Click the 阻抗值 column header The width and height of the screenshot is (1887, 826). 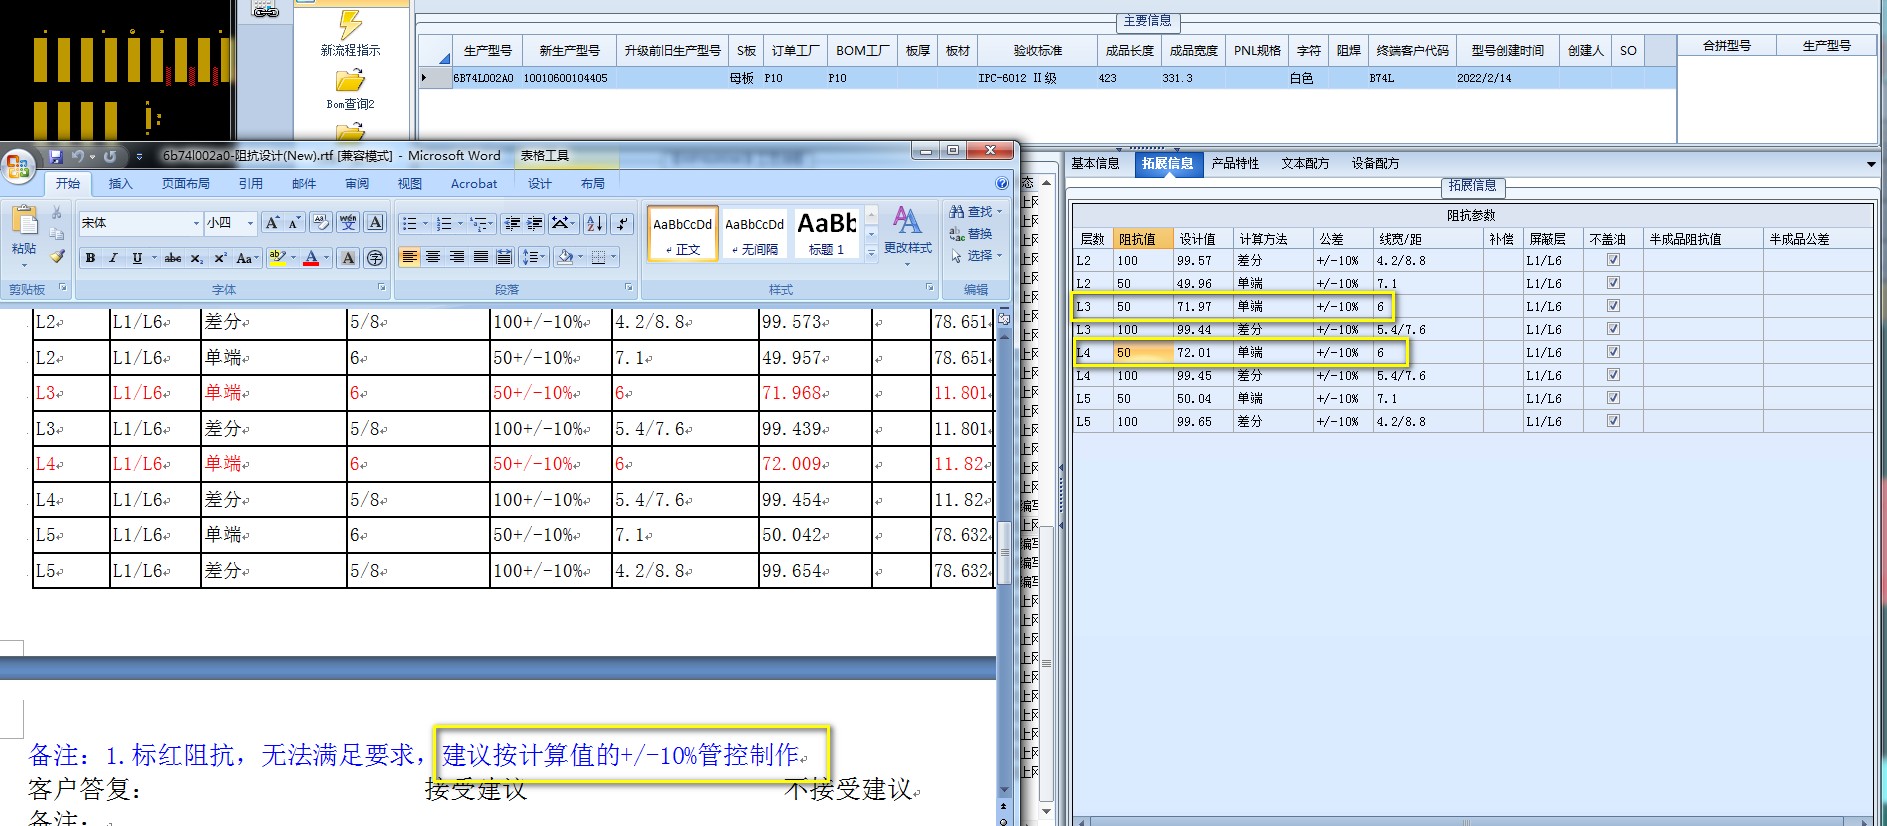[1143, 239]
